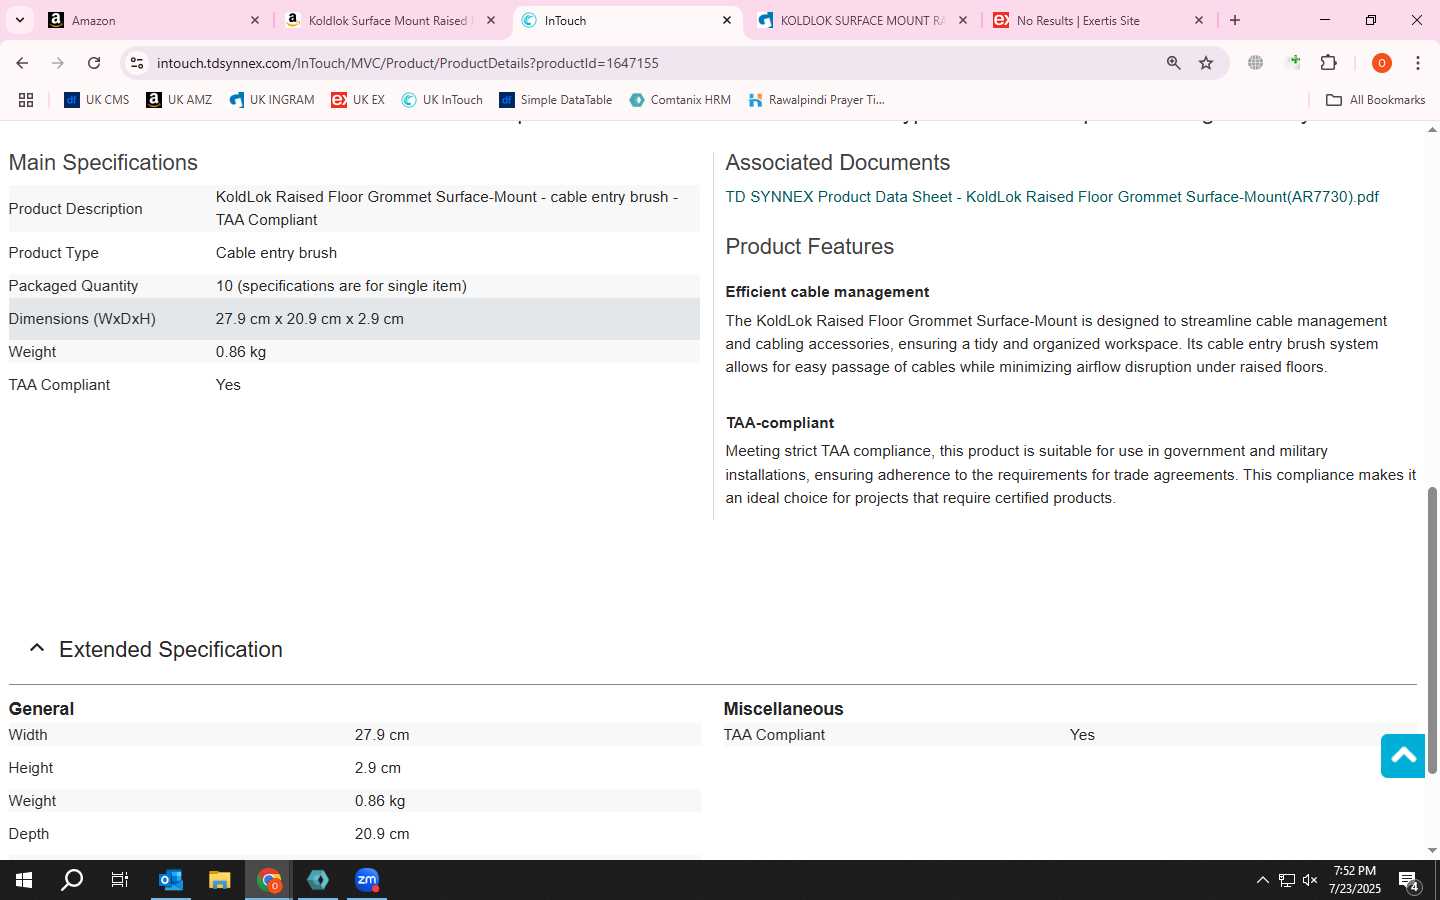Click the Chrome icon in the taskbar
1440x900 pixels.
pos(269,880)
